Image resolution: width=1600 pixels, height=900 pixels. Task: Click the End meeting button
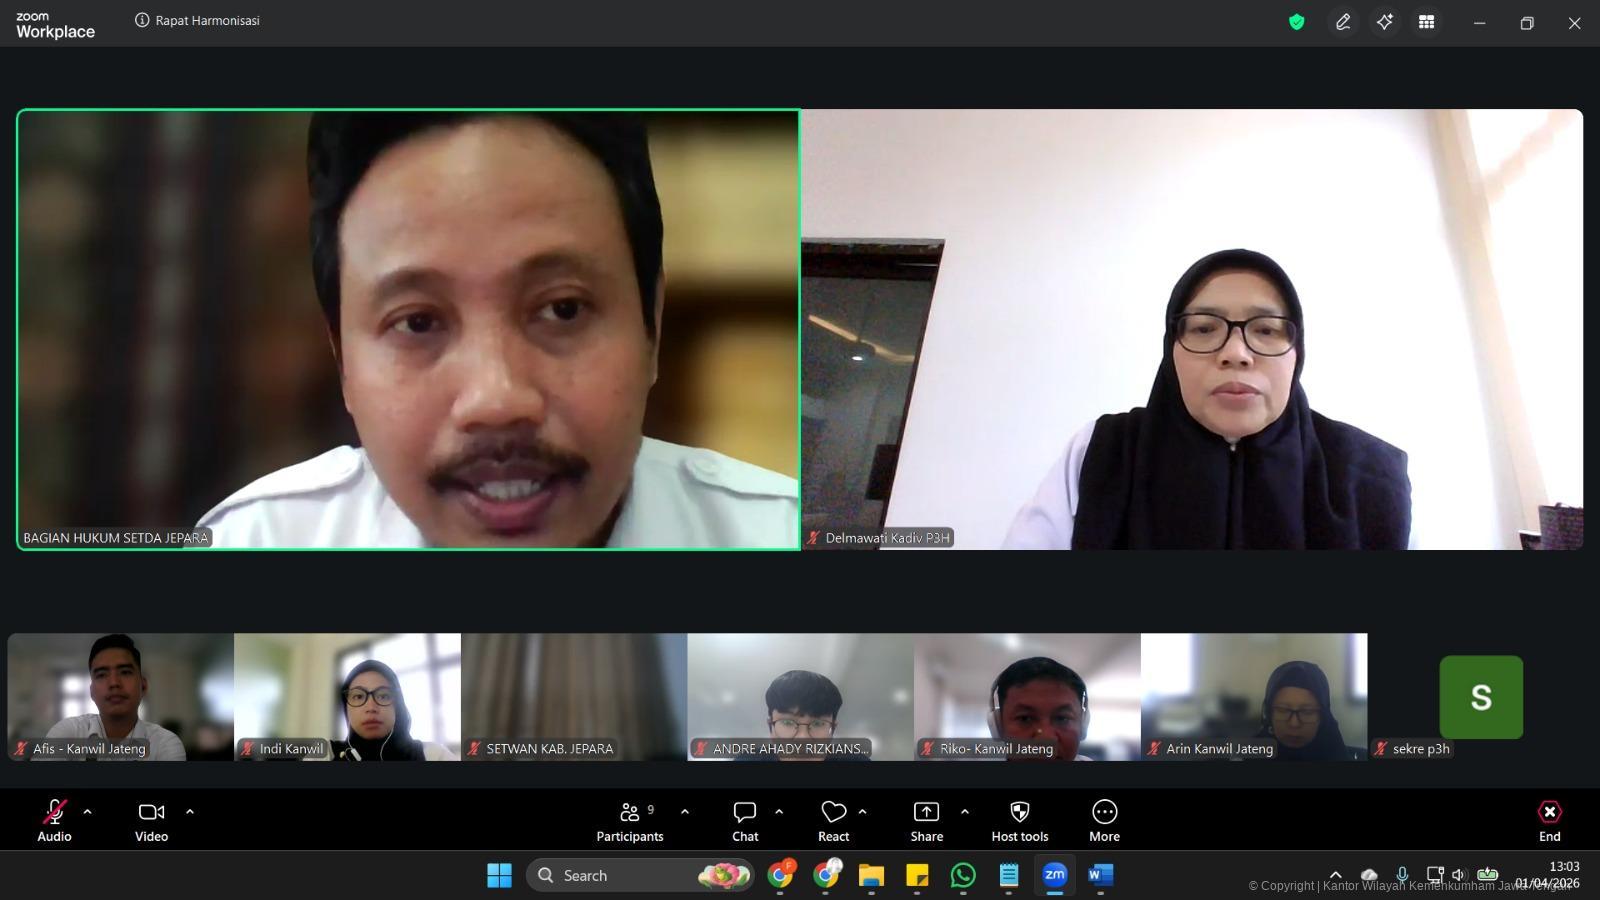click(1549, 821)
